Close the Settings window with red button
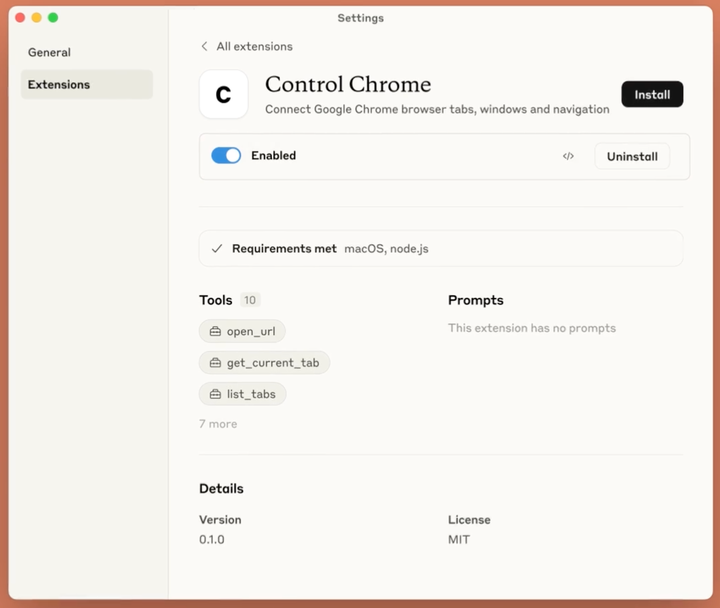 tap(20, 18)
